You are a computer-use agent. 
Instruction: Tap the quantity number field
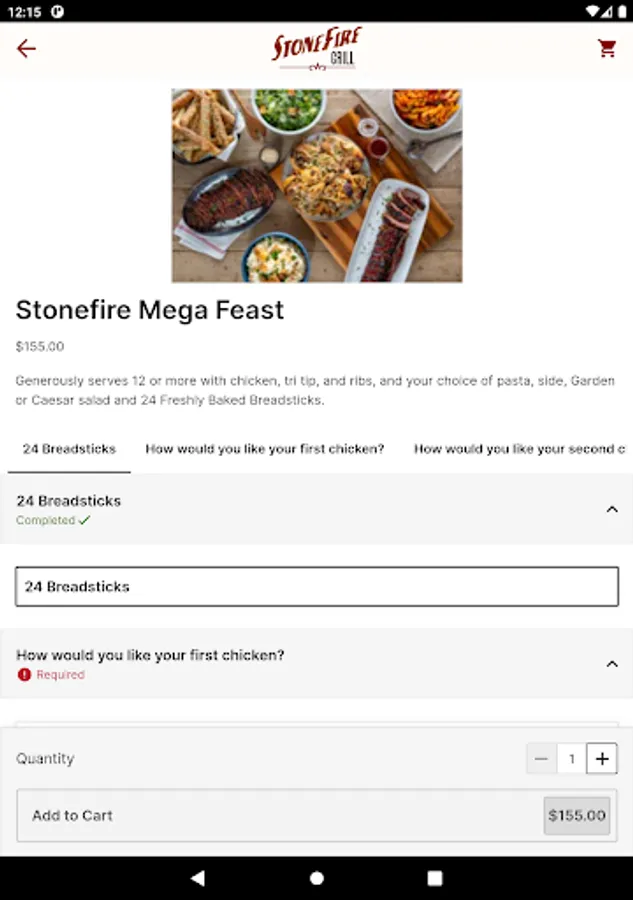click(572, 759)
